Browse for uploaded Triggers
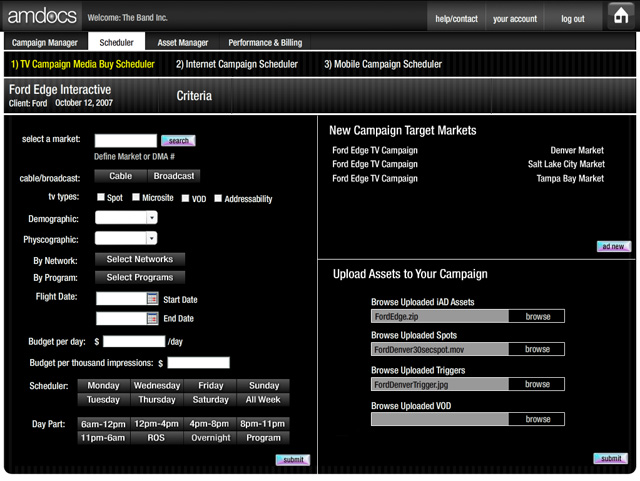The image size is (640, 481). tap(537, 384)
